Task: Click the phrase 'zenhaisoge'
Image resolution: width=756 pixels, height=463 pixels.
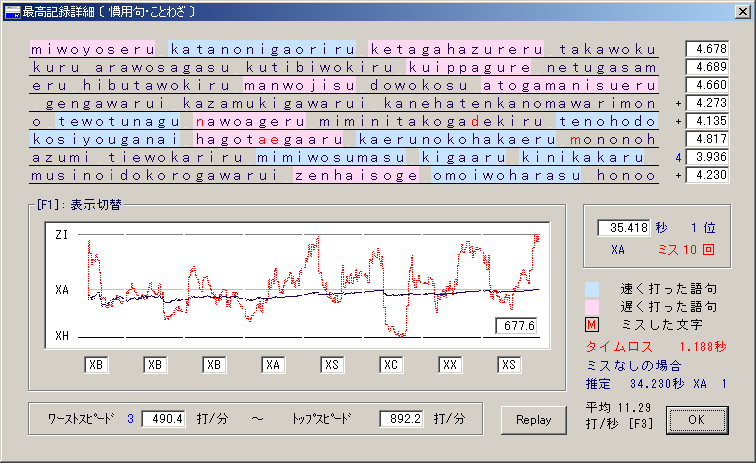Action: 356,176
